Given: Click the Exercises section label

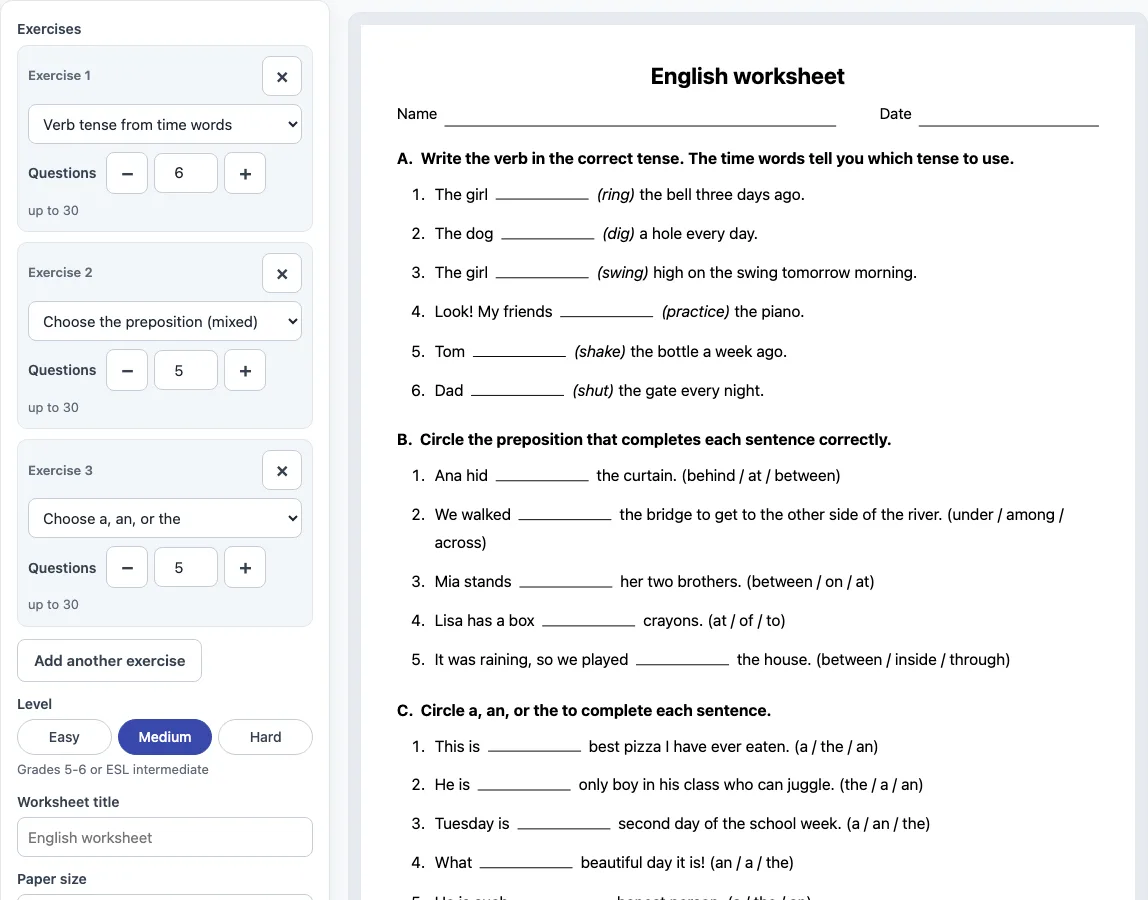Looking at the screenshot, I should click(49, 29).
